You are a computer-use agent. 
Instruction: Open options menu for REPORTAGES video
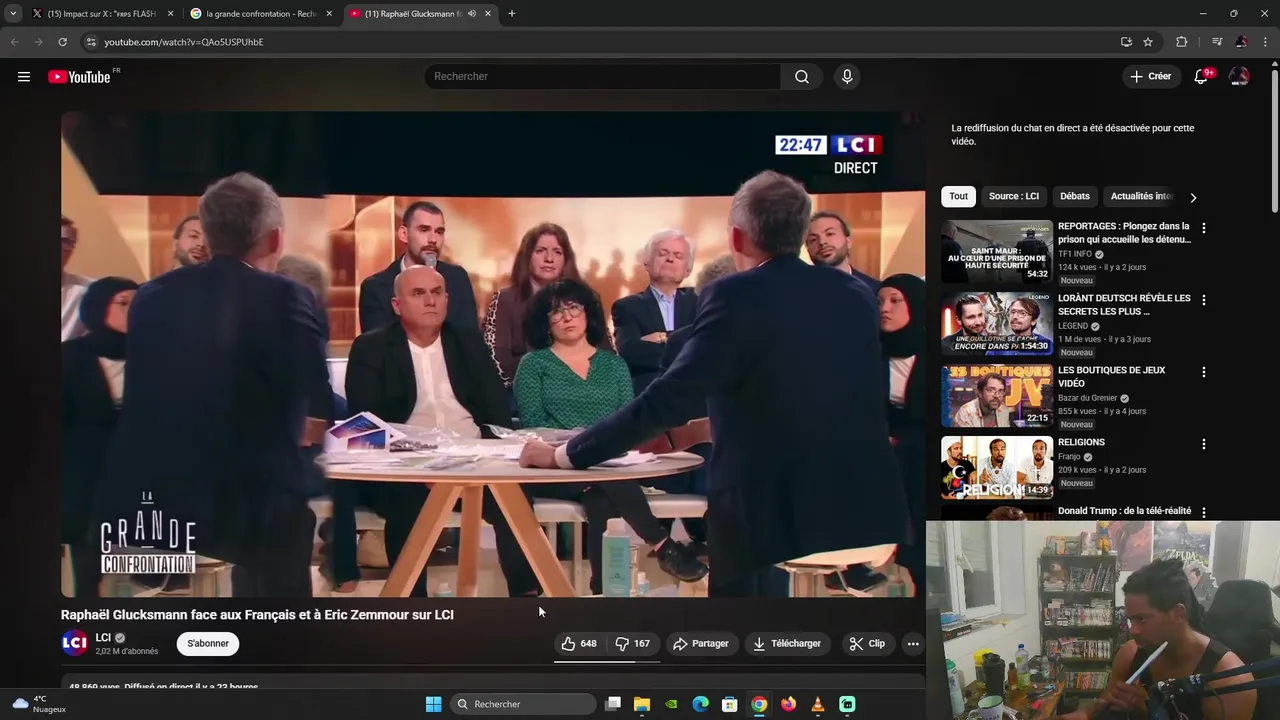tap(1204, 228)
